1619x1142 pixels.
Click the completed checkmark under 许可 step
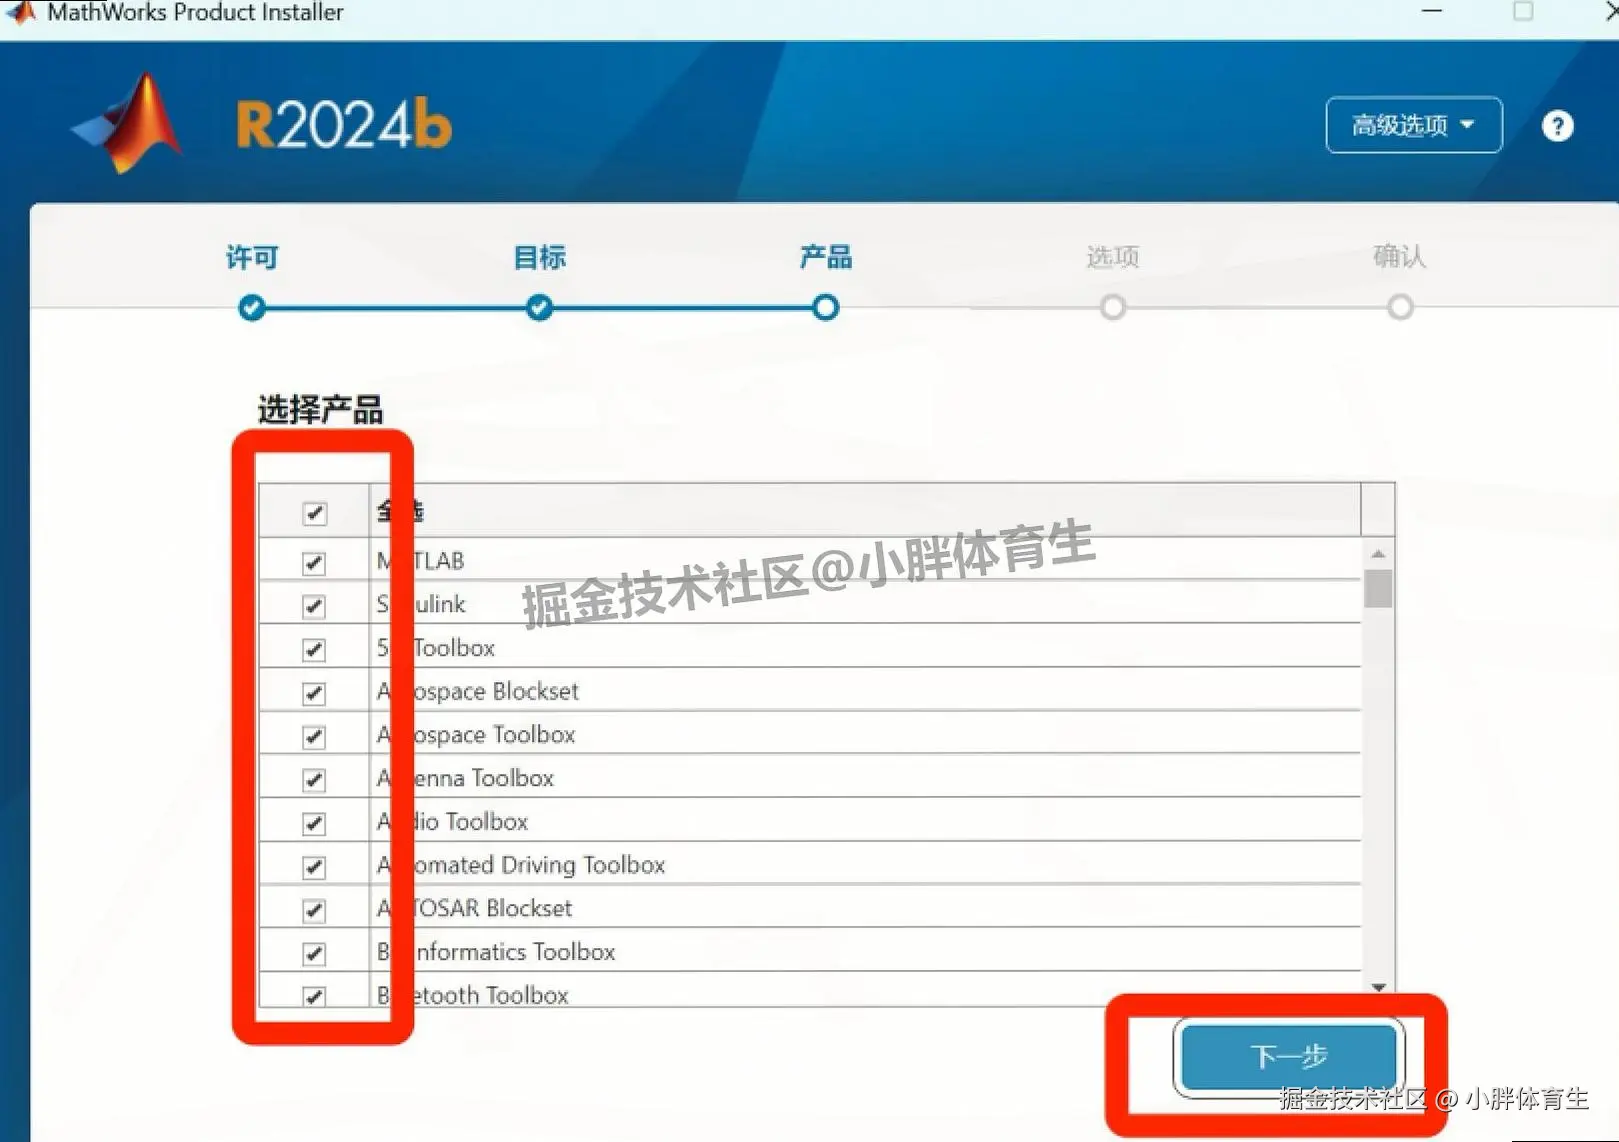tap(251, 307)
